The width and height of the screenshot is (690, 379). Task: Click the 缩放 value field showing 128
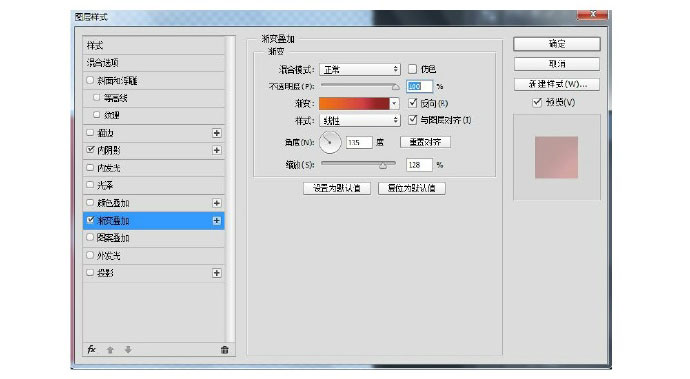pos(419,165)
